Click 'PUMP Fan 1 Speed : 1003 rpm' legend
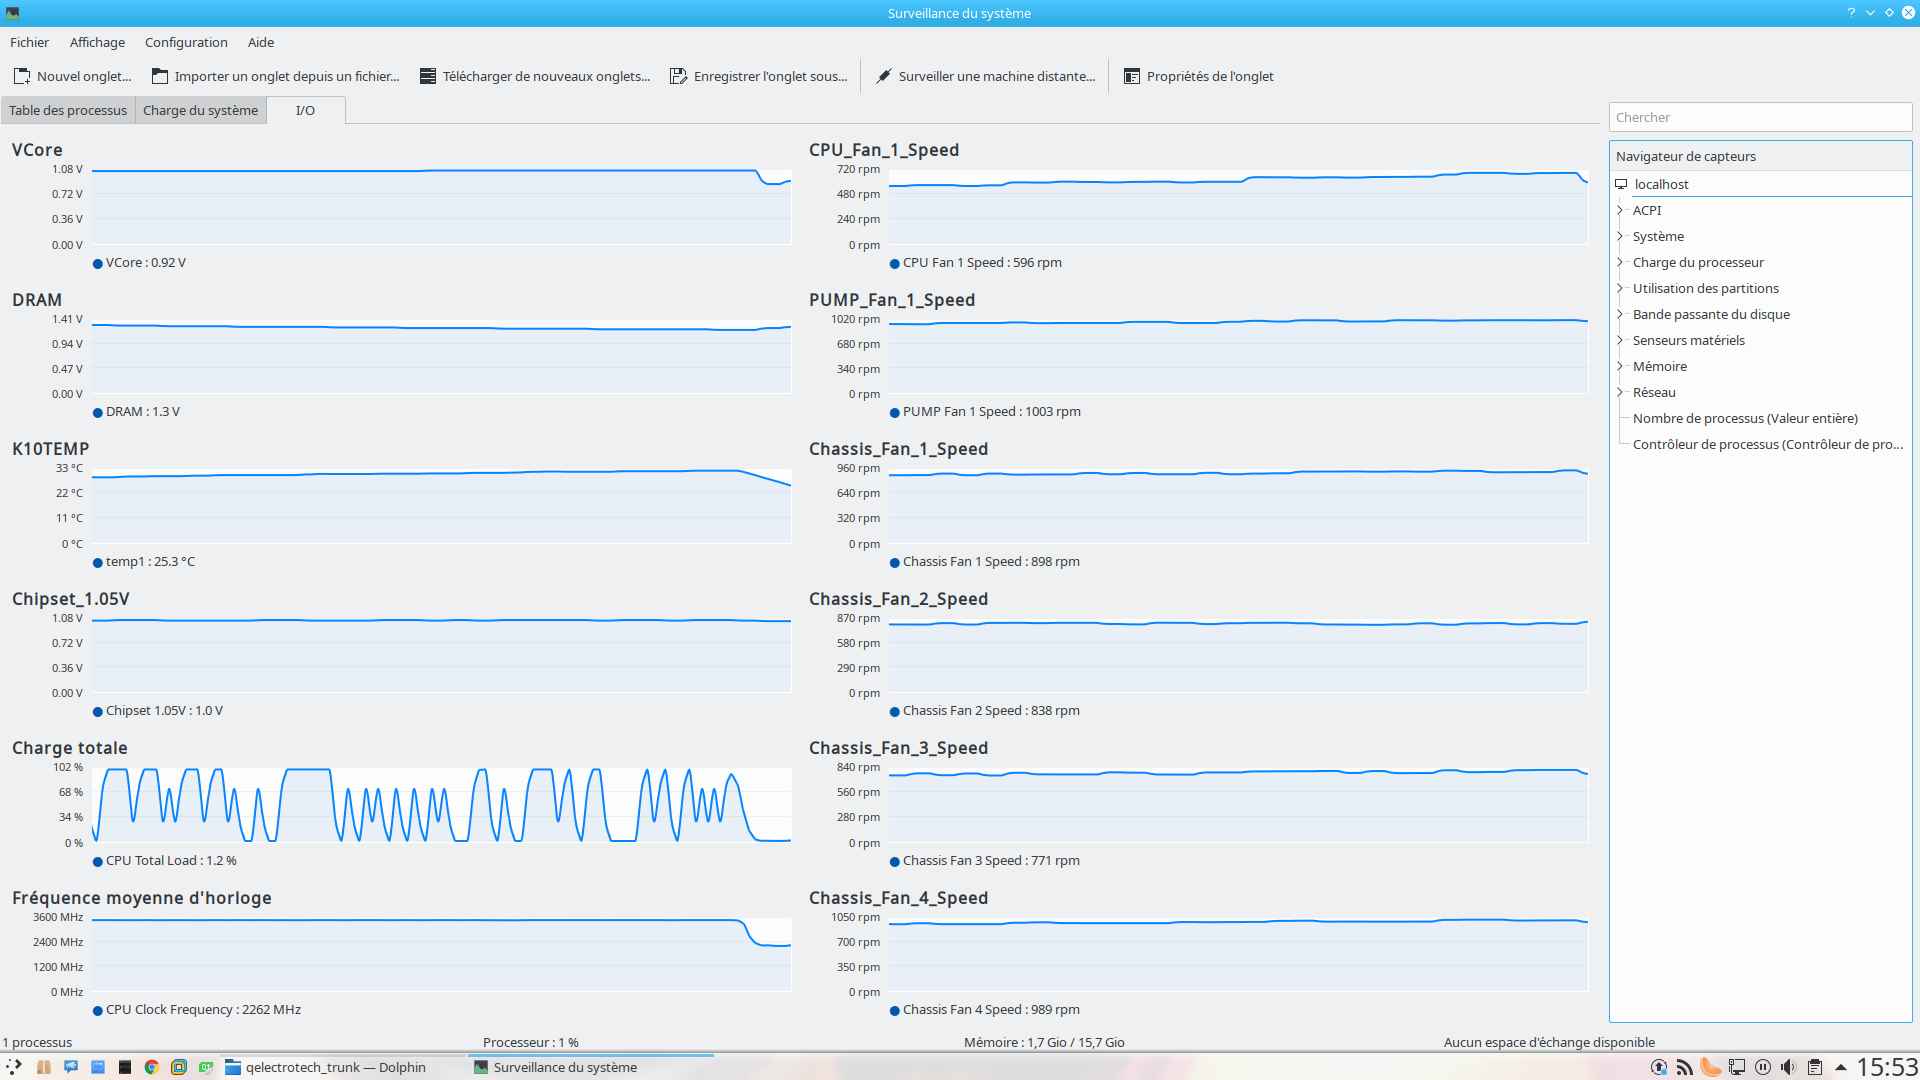The image size is (1920, 1080). (x=991, y=412)
